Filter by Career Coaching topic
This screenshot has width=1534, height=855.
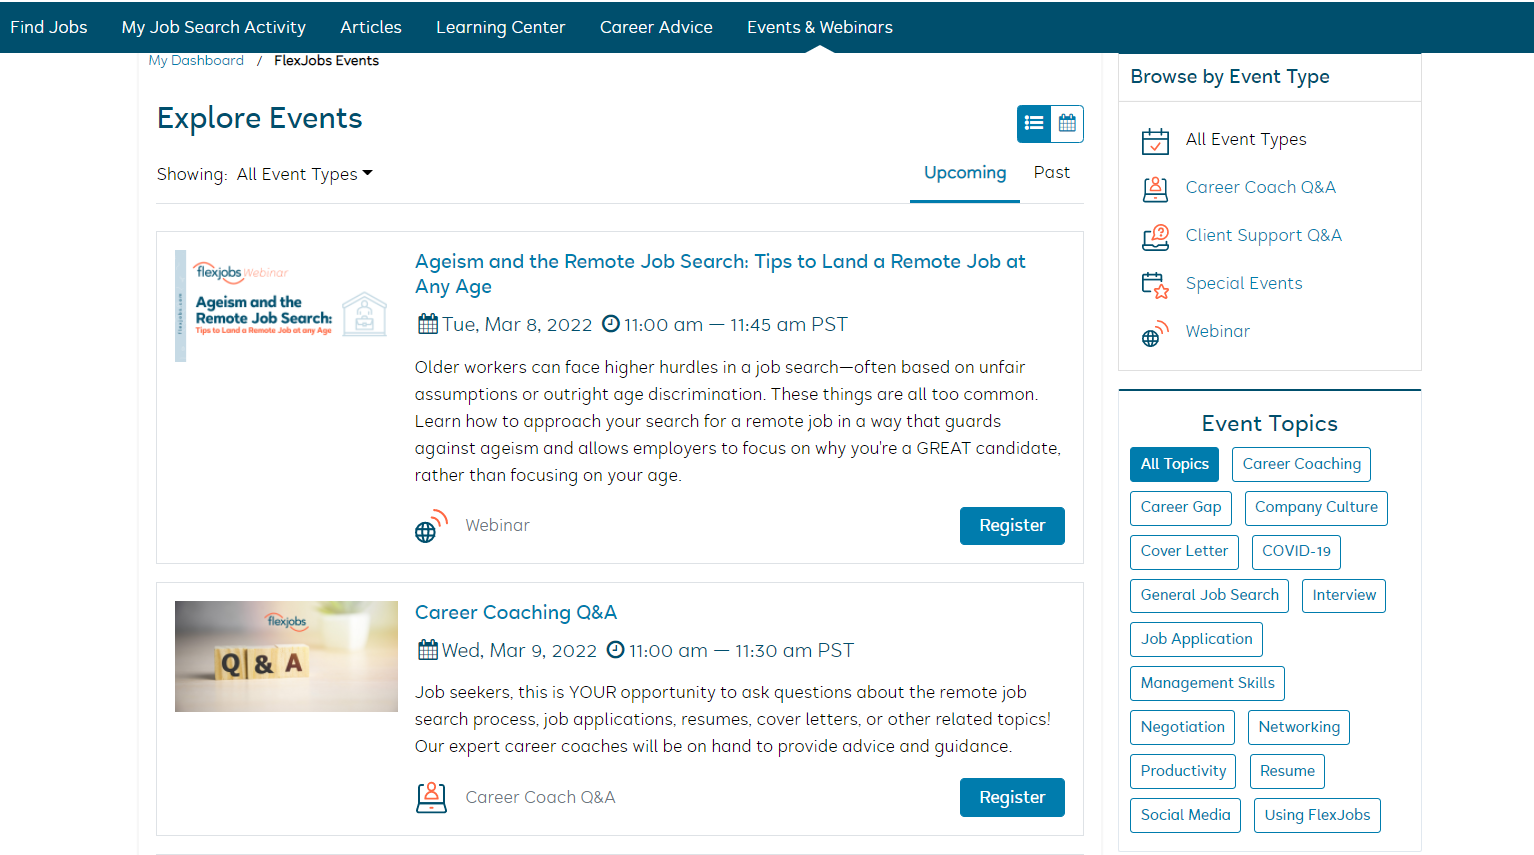coord(1302,464)
